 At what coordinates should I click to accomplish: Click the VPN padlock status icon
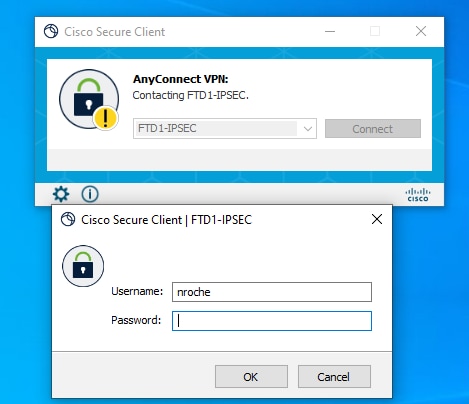pyautogui.click(x=89, y=99)
